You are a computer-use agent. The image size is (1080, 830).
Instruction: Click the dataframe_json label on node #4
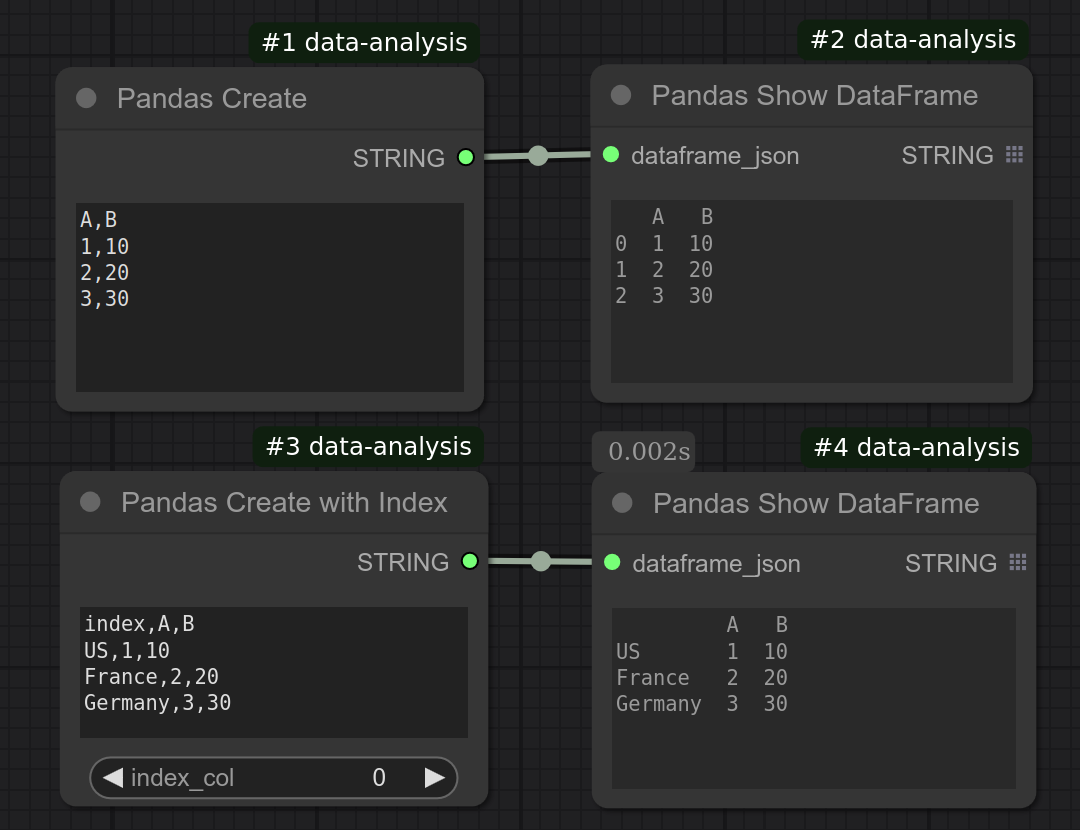[x=716, y=563]
